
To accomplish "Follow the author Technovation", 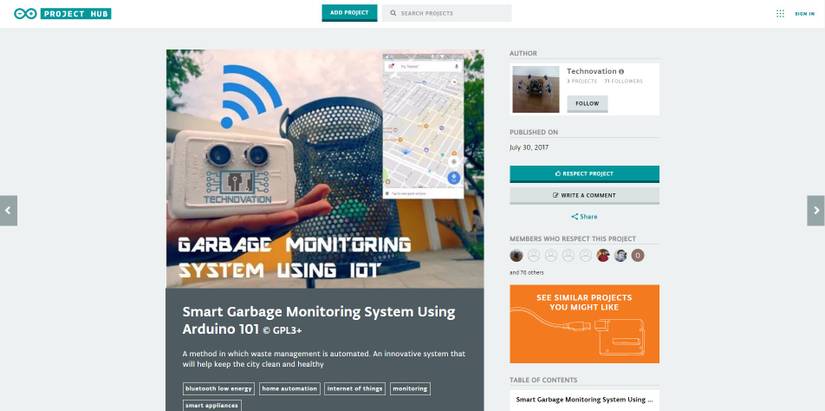I will coord(587,104).
